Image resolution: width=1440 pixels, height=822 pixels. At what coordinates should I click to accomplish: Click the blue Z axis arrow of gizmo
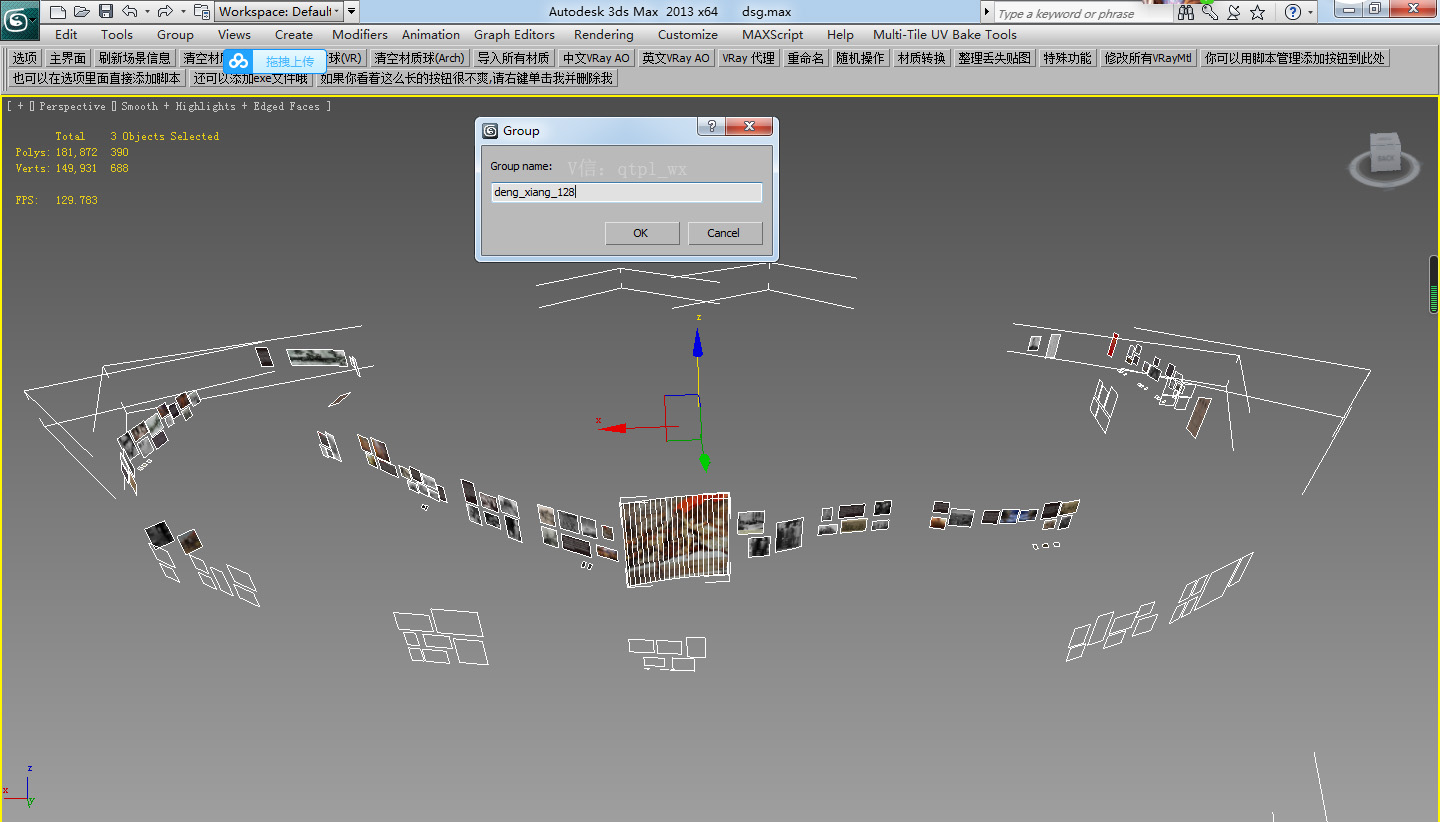pos(698,343)
